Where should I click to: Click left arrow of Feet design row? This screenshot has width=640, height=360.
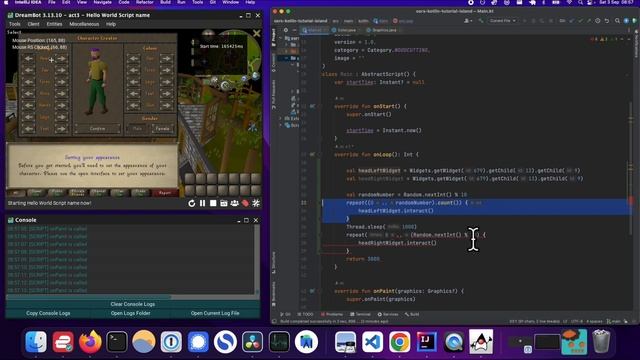[28, 129]
